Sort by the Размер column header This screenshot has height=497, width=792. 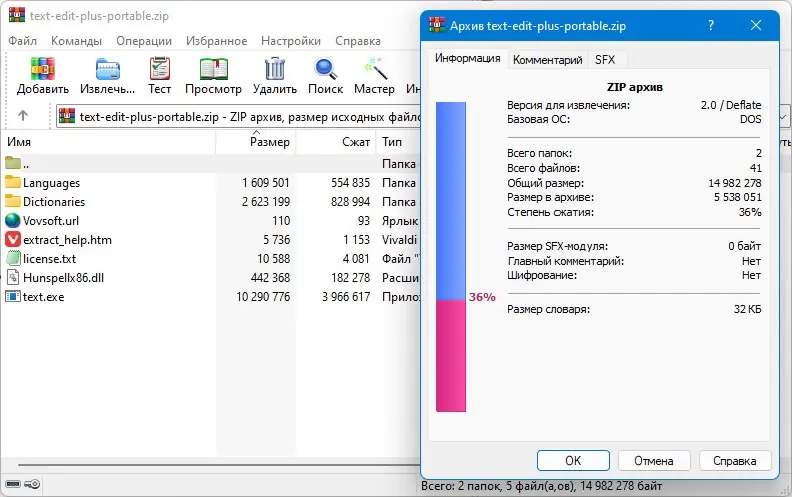[256, 142]
